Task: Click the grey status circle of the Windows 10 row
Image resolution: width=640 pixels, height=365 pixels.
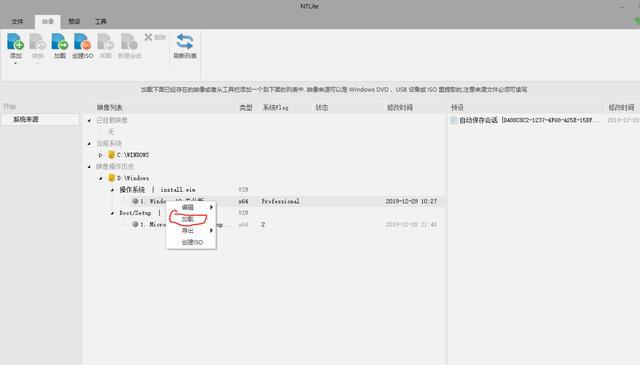Action: 135,201
